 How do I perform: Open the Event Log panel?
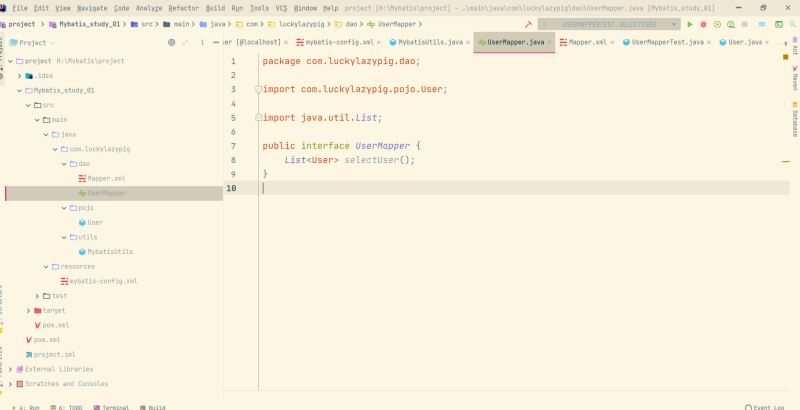pos(768,407)
